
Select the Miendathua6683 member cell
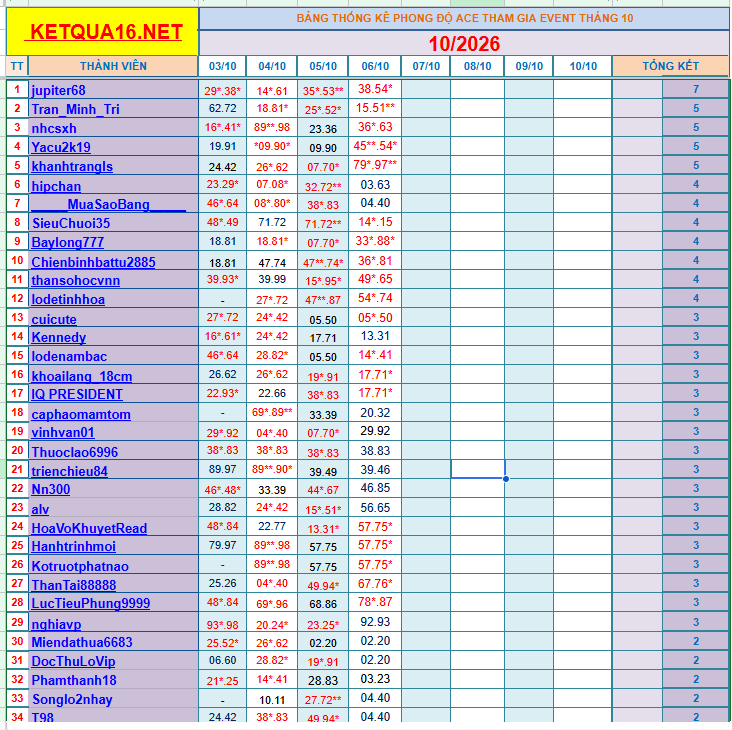pyautogui.click(x=113, y=642)
